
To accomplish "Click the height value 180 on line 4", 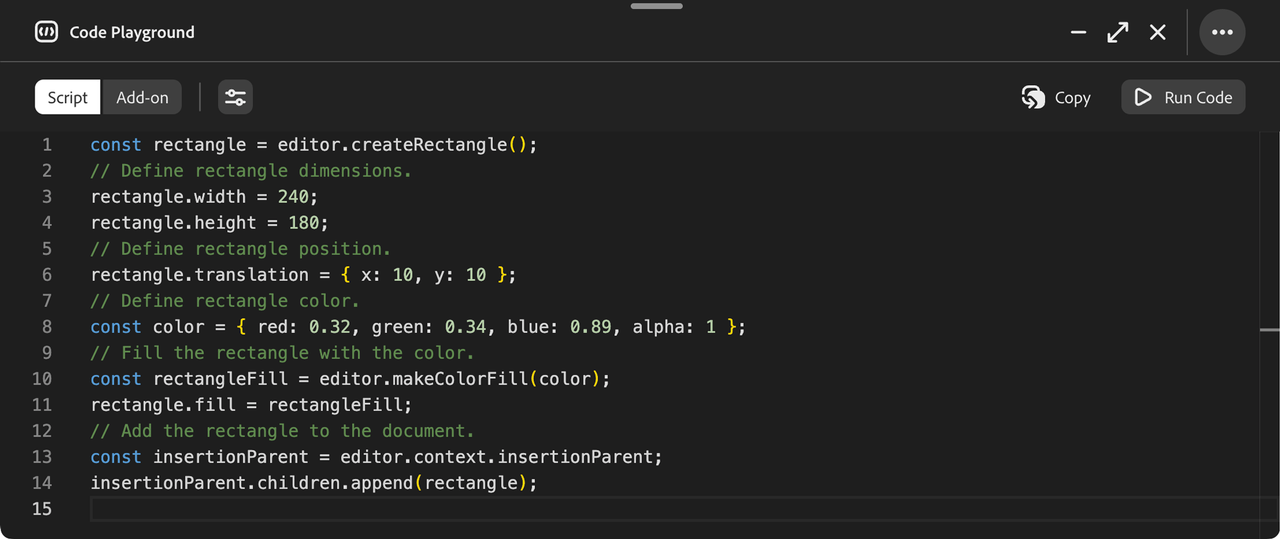I will [x=302, y=223].
